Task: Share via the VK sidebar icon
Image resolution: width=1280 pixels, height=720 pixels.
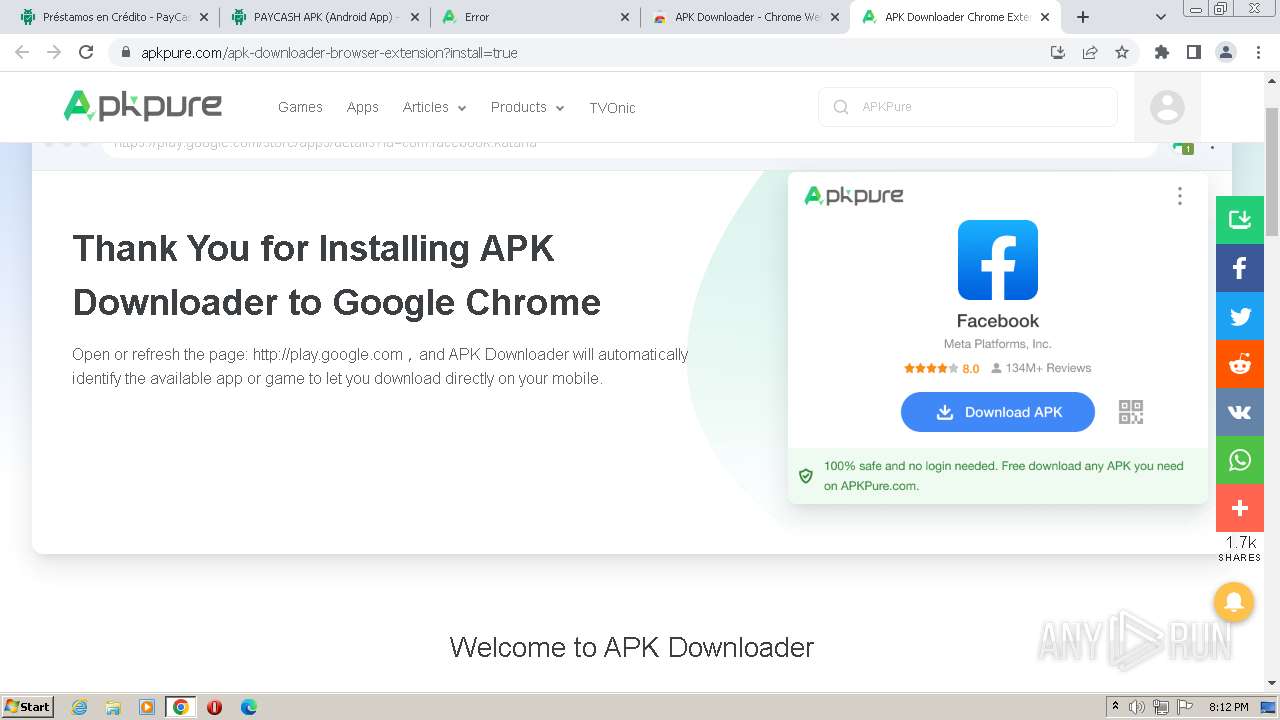Action: point(1240,412)
